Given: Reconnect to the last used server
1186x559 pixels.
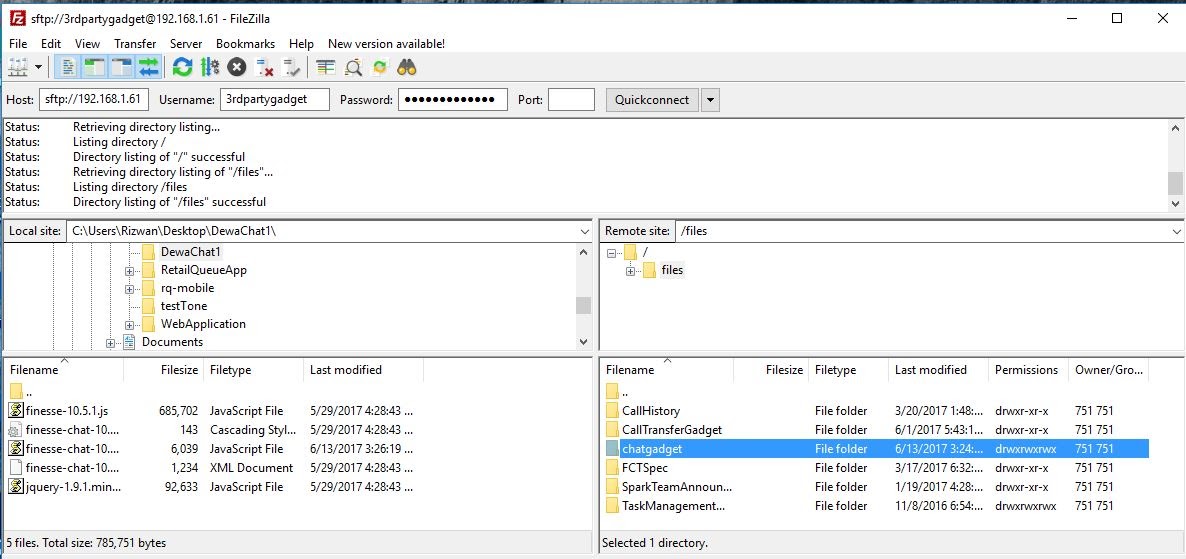Looking at the screenshot, I should click(291, 67).
